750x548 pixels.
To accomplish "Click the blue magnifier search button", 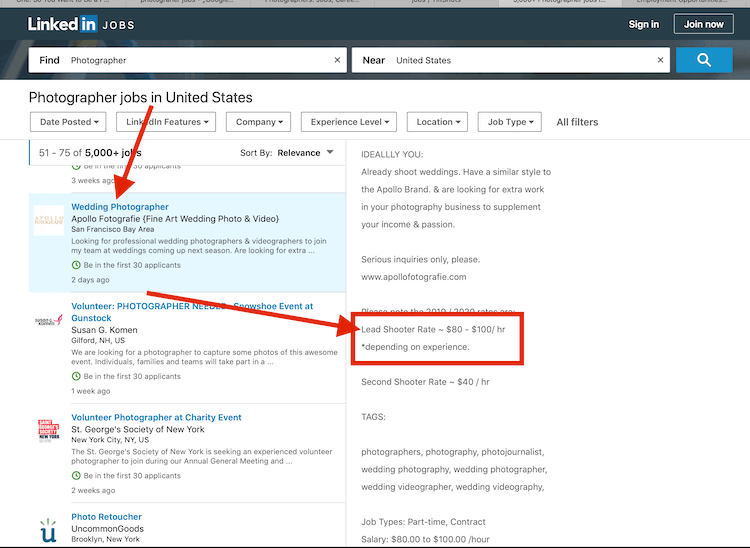I will pyautogui.click(x=704, y=60).
